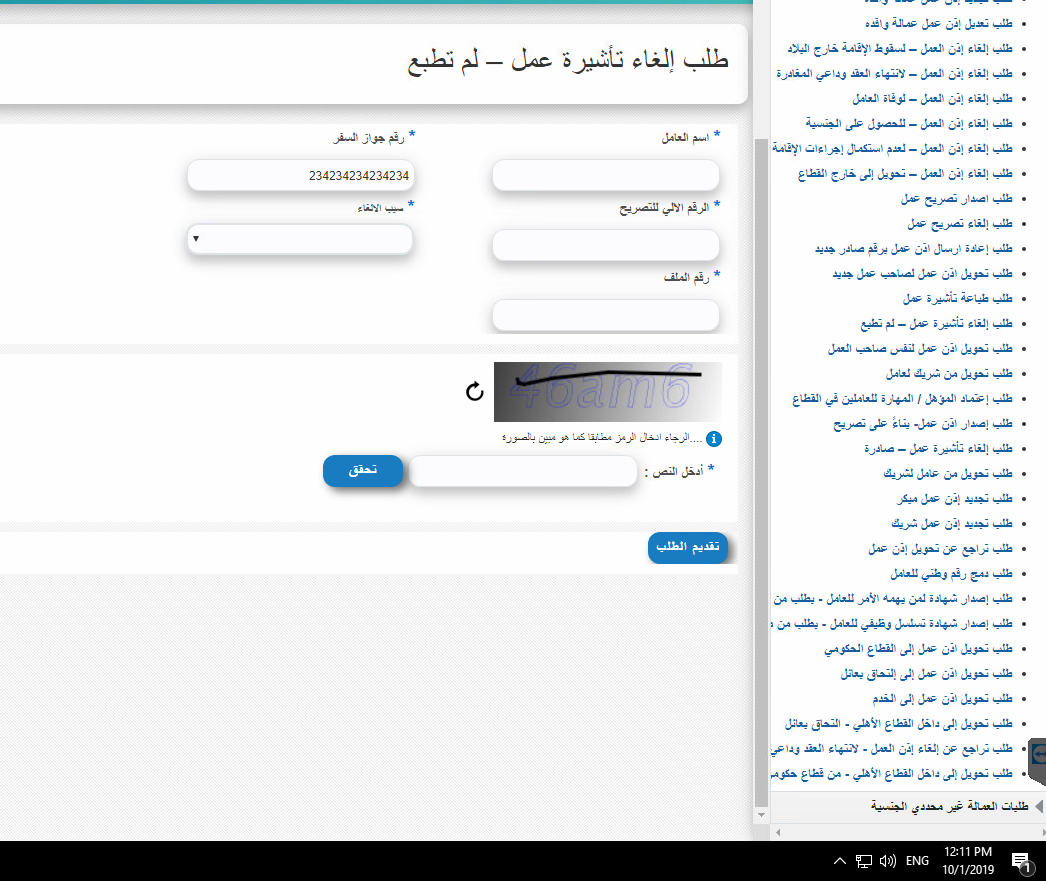Expand طلبات العمالة غير محددي الجنسية section
This screenshot has width=1046, height=881.
coord(949,806)
